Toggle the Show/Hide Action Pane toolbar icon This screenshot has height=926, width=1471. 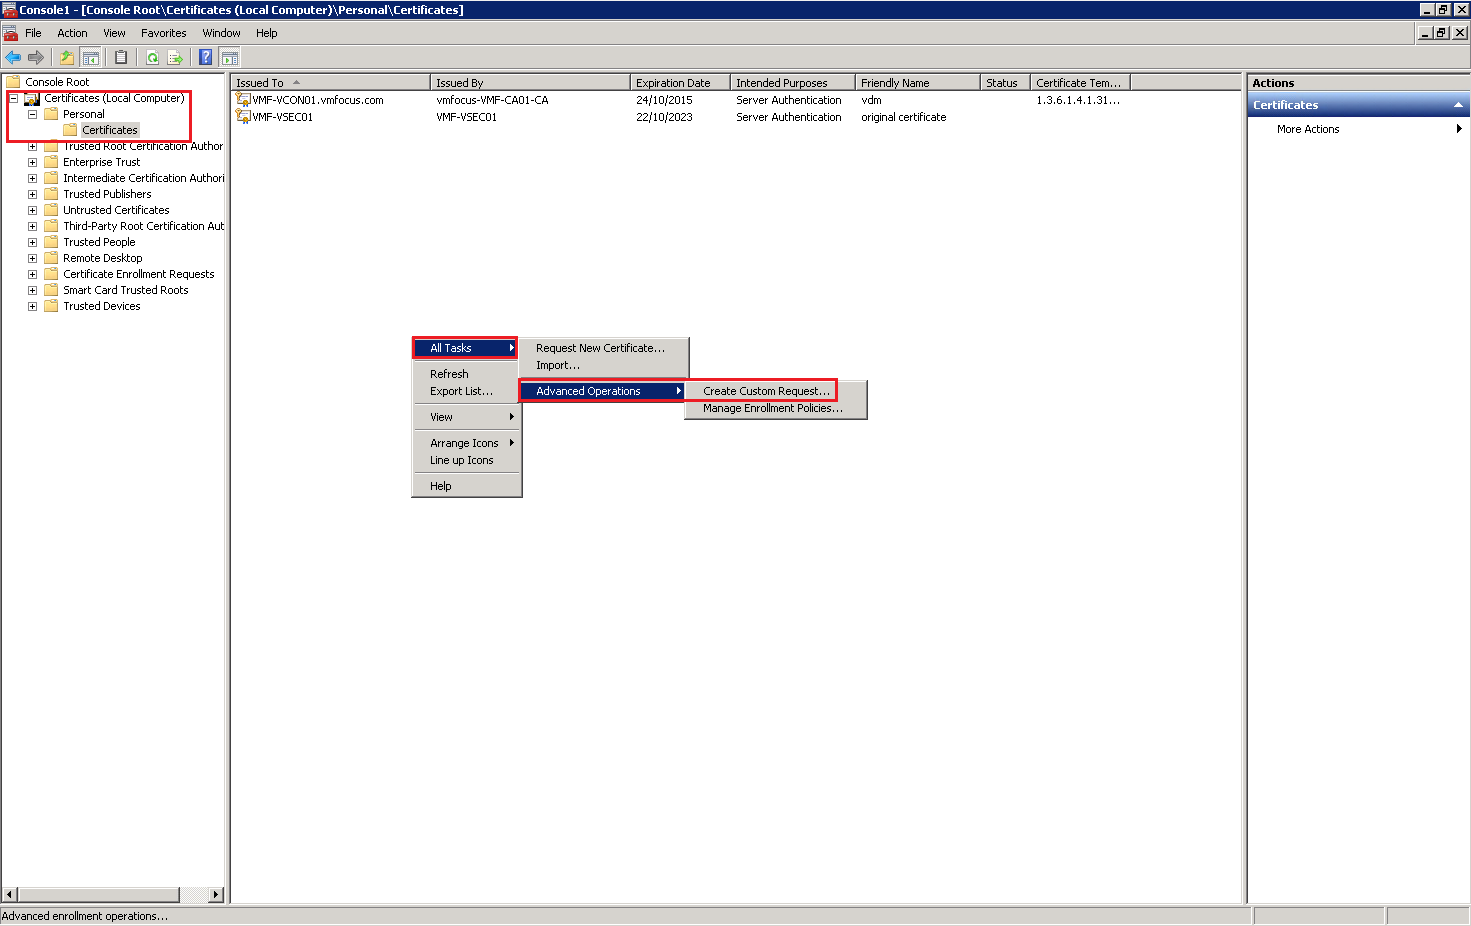[x=229, y=58]
